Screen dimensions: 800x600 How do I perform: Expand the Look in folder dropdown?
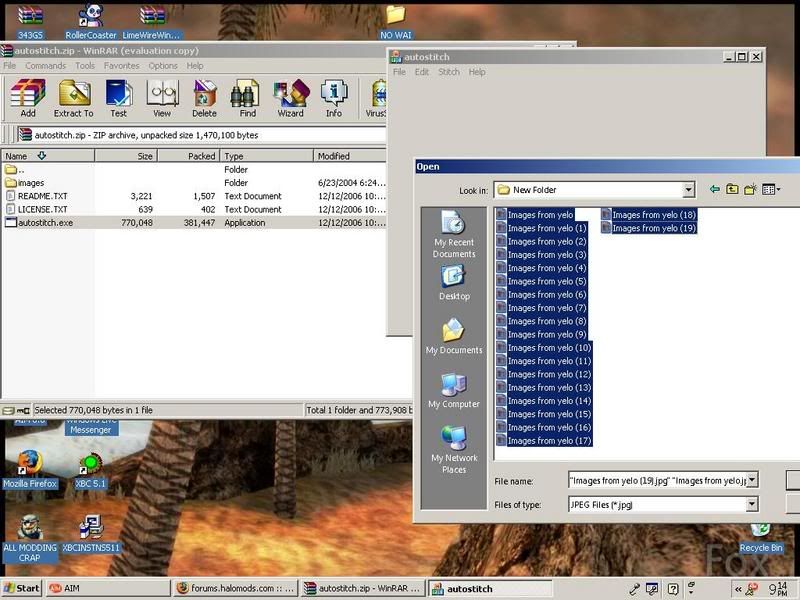689,190
